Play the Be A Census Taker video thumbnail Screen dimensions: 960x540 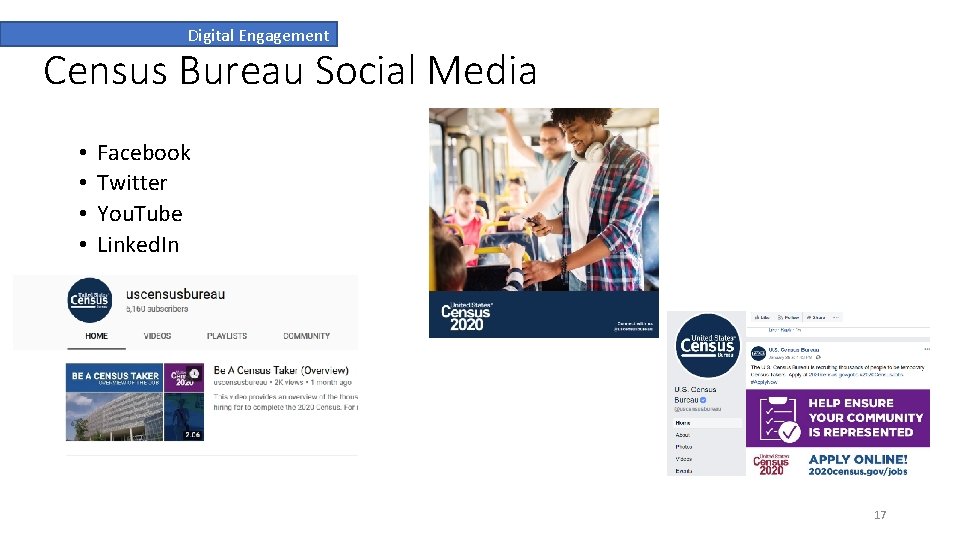[x=135, y=402]
